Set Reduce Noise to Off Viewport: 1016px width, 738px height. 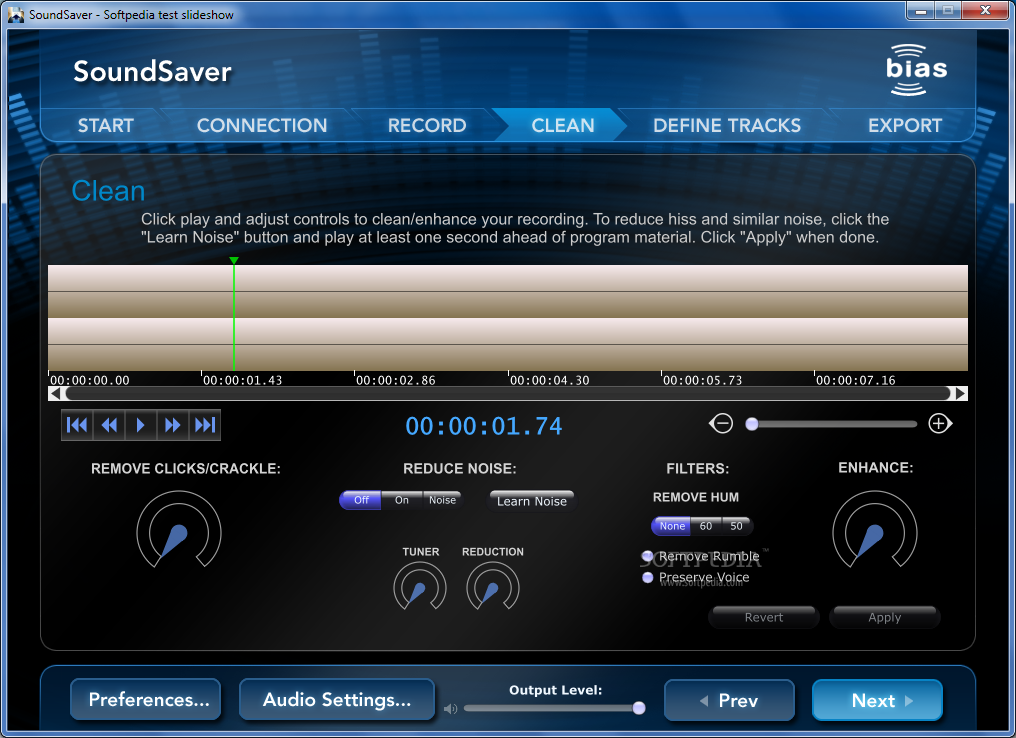click(x=361, y=500)
